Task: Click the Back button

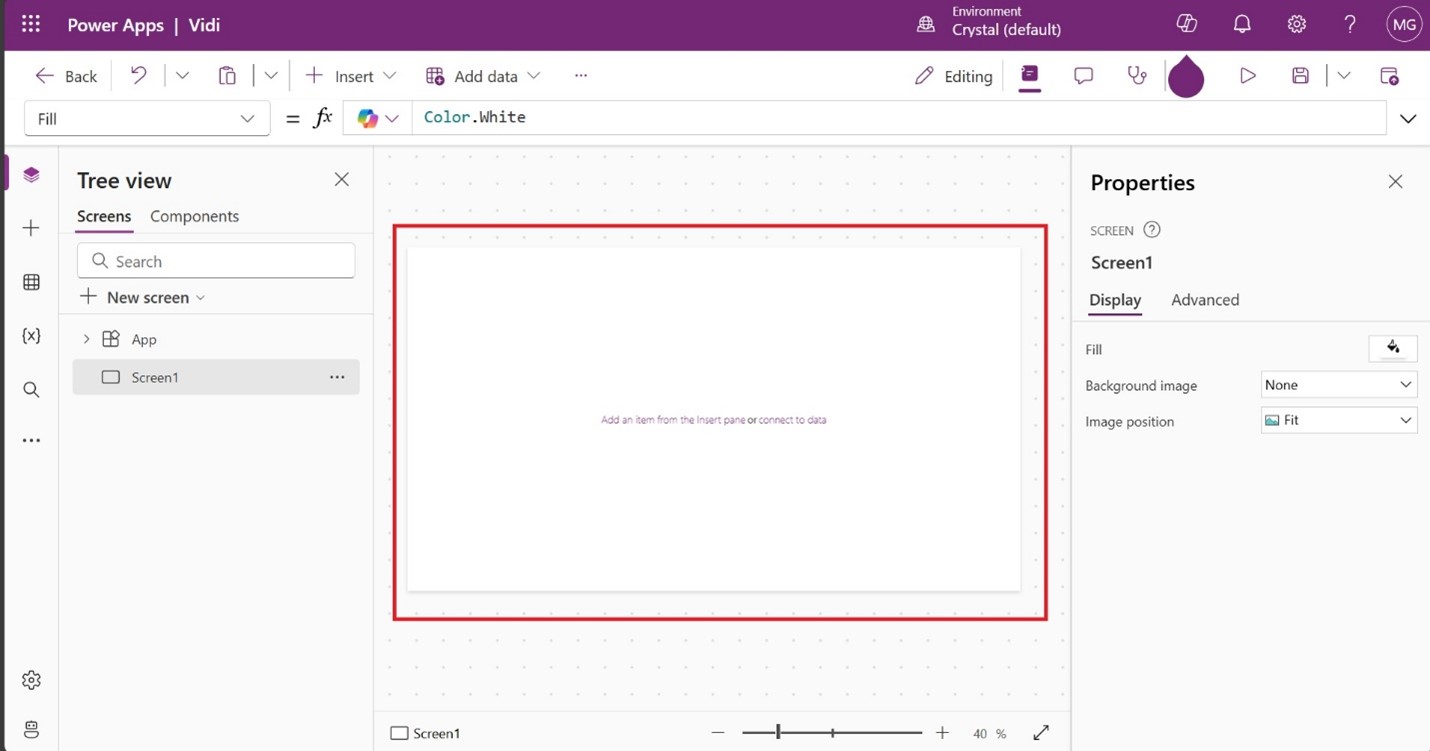Action: pos(66,76)
